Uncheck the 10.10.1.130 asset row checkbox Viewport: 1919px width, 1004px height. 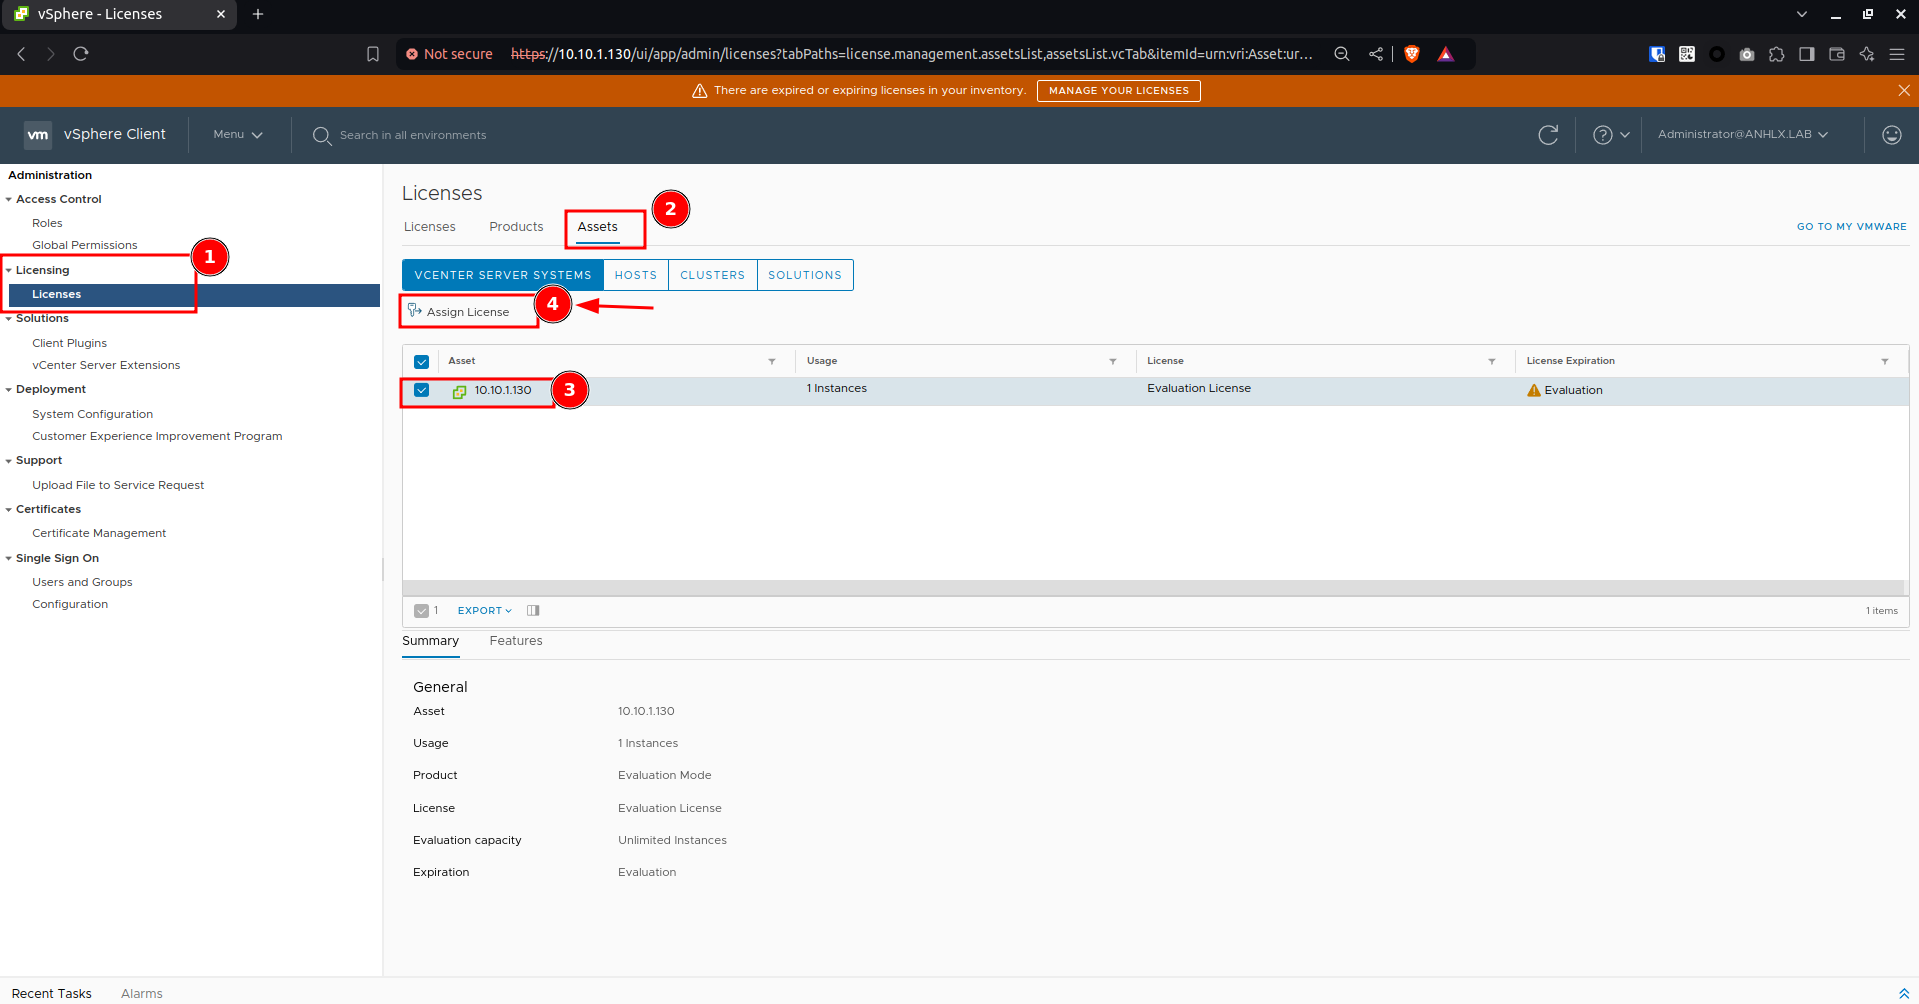pyautogui.click(x=422, y=390)
